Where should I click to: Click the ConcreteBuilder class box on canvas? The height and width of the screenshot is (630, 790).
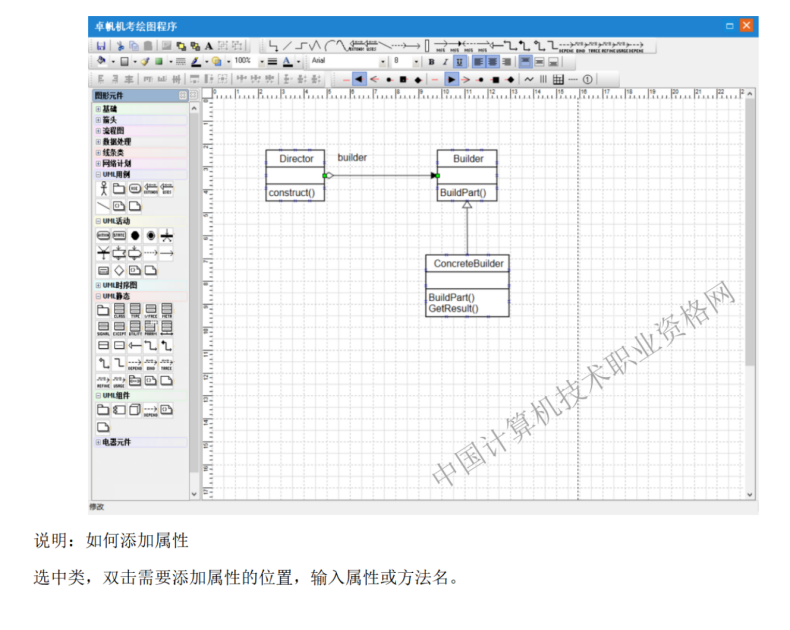coord(468,286)
